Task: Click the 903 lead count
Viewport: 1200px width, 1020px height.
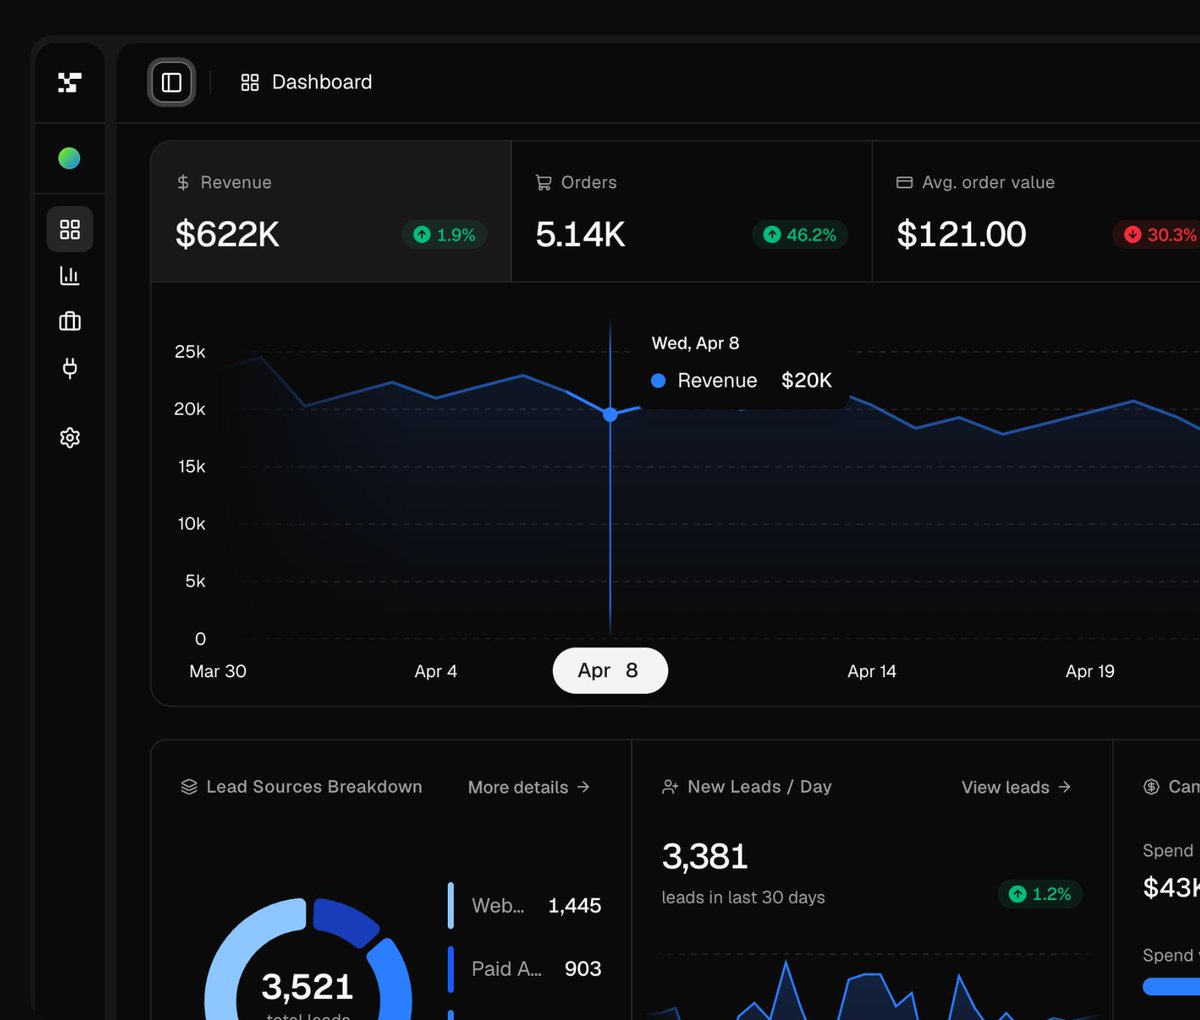Action: (x=583, y=969)
